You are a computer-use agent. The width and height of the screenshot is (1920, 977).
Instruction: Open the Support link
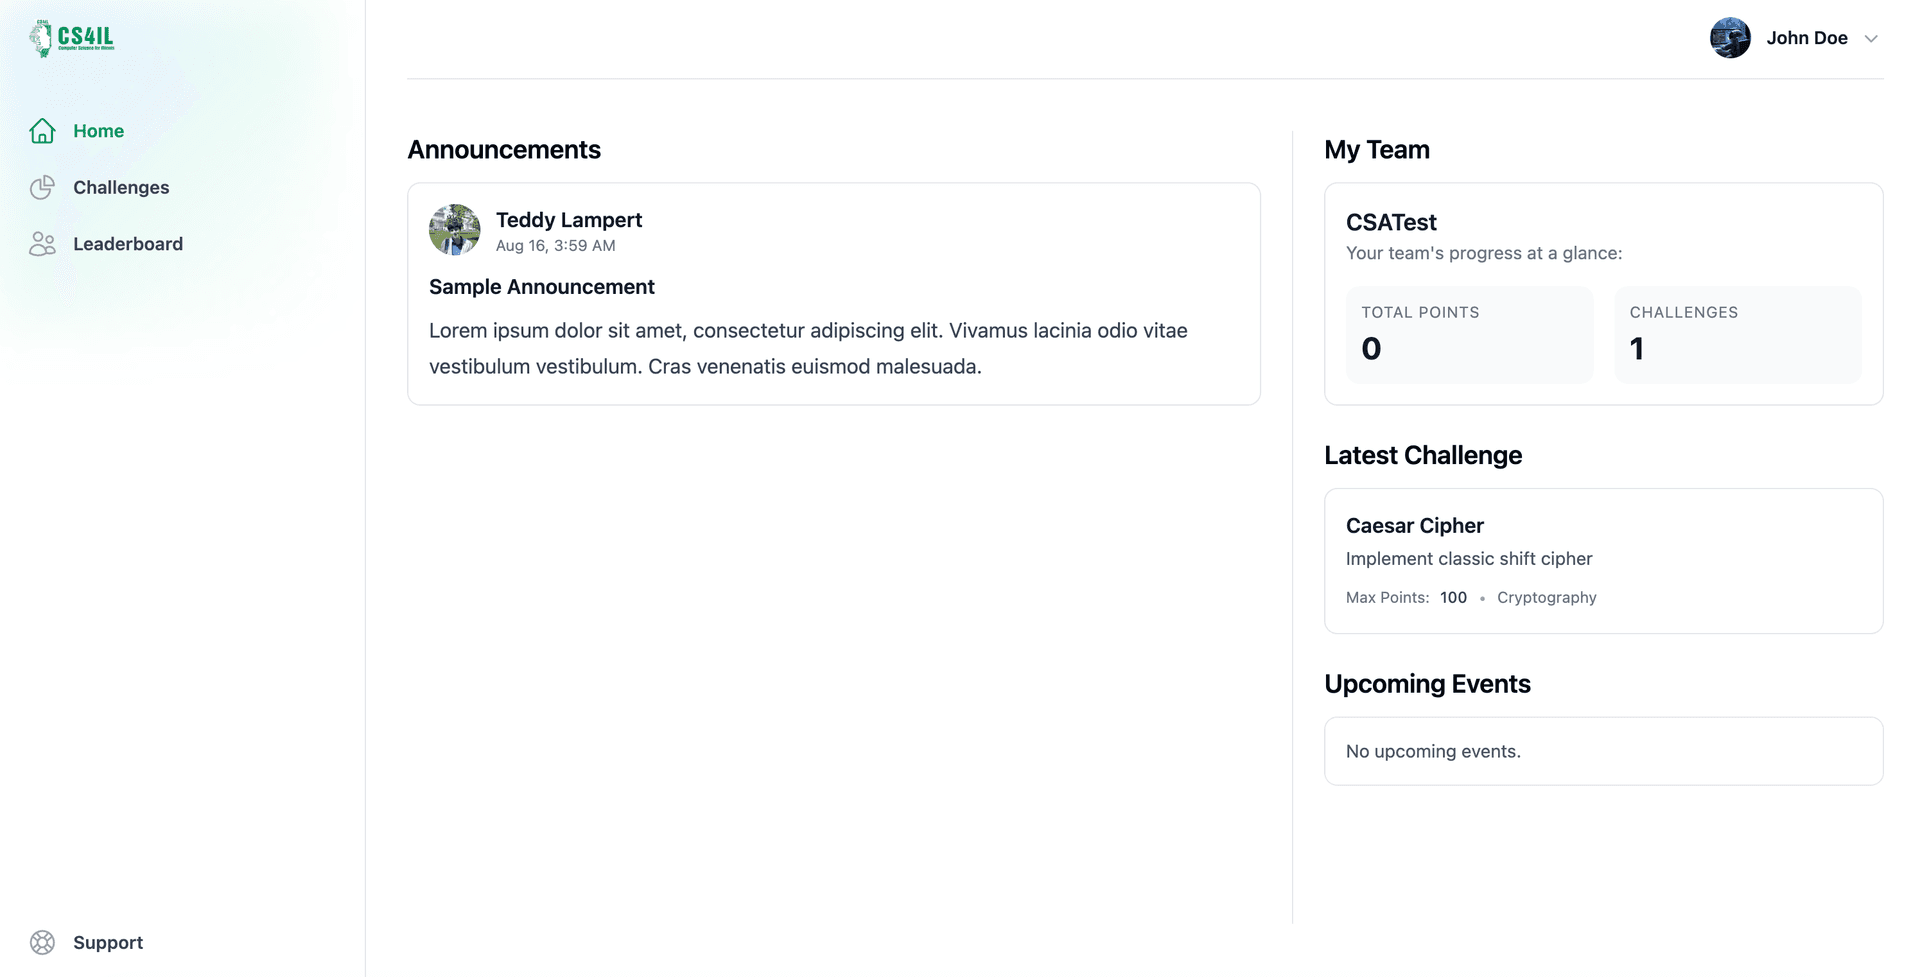tap(108, 942)
